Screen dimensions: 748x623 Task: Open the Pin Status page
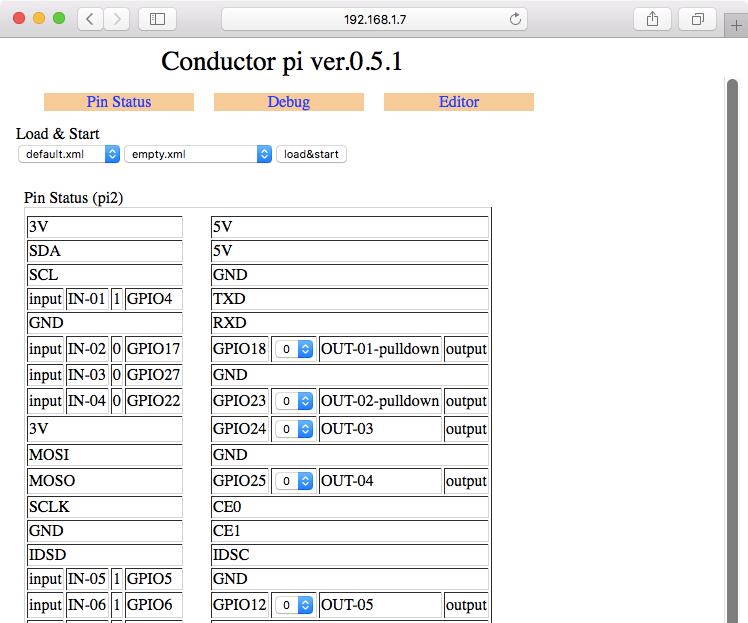click(x=118, y=102)
